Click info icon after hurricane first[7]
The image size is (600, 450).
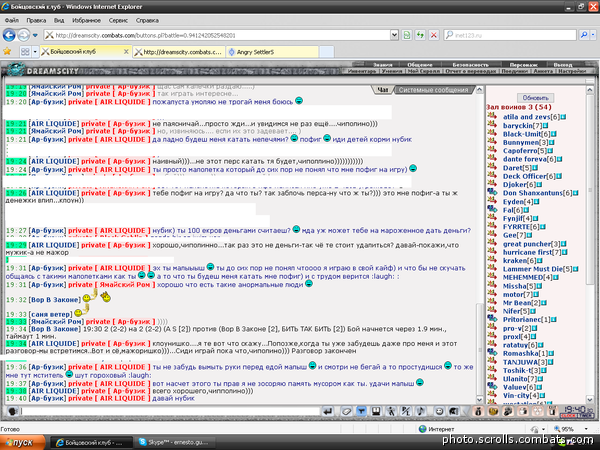click(x=564, y=252)
